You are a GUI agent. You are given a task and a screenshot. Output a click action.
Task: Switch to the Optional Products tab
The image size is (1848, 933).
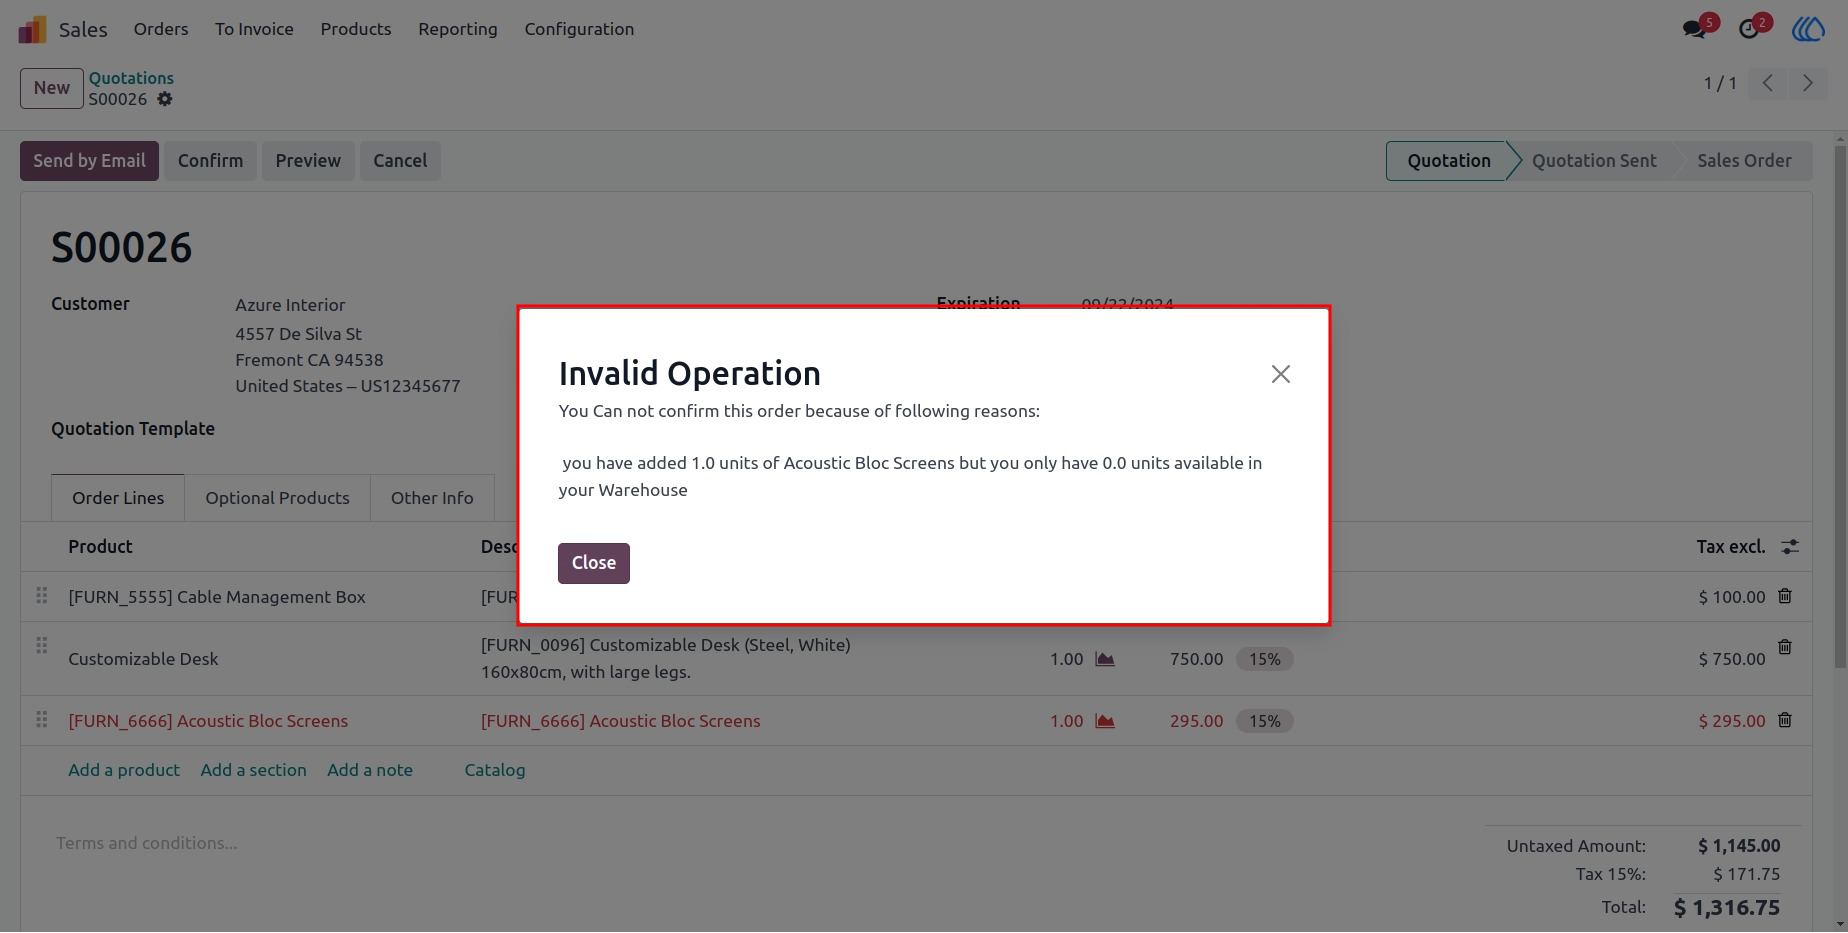click(x=277, y=498)
